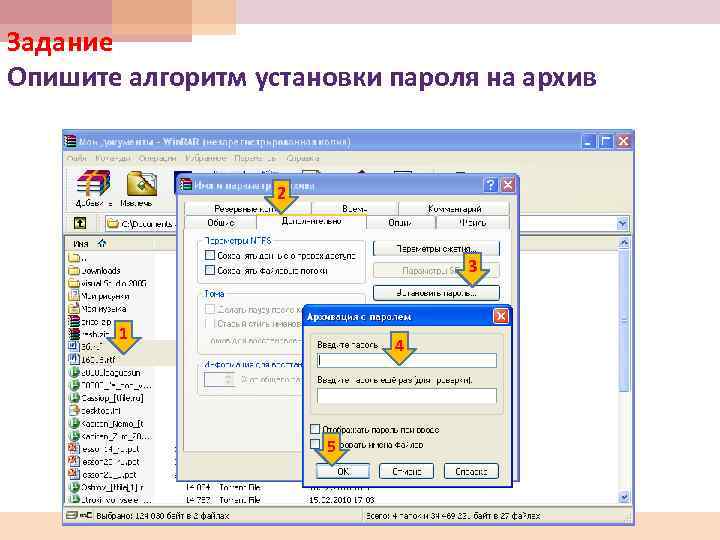Viewport: 720px width, 540px height.
Task: Select the Kapitan_Nemo torrent file icon
Action: 73,423
